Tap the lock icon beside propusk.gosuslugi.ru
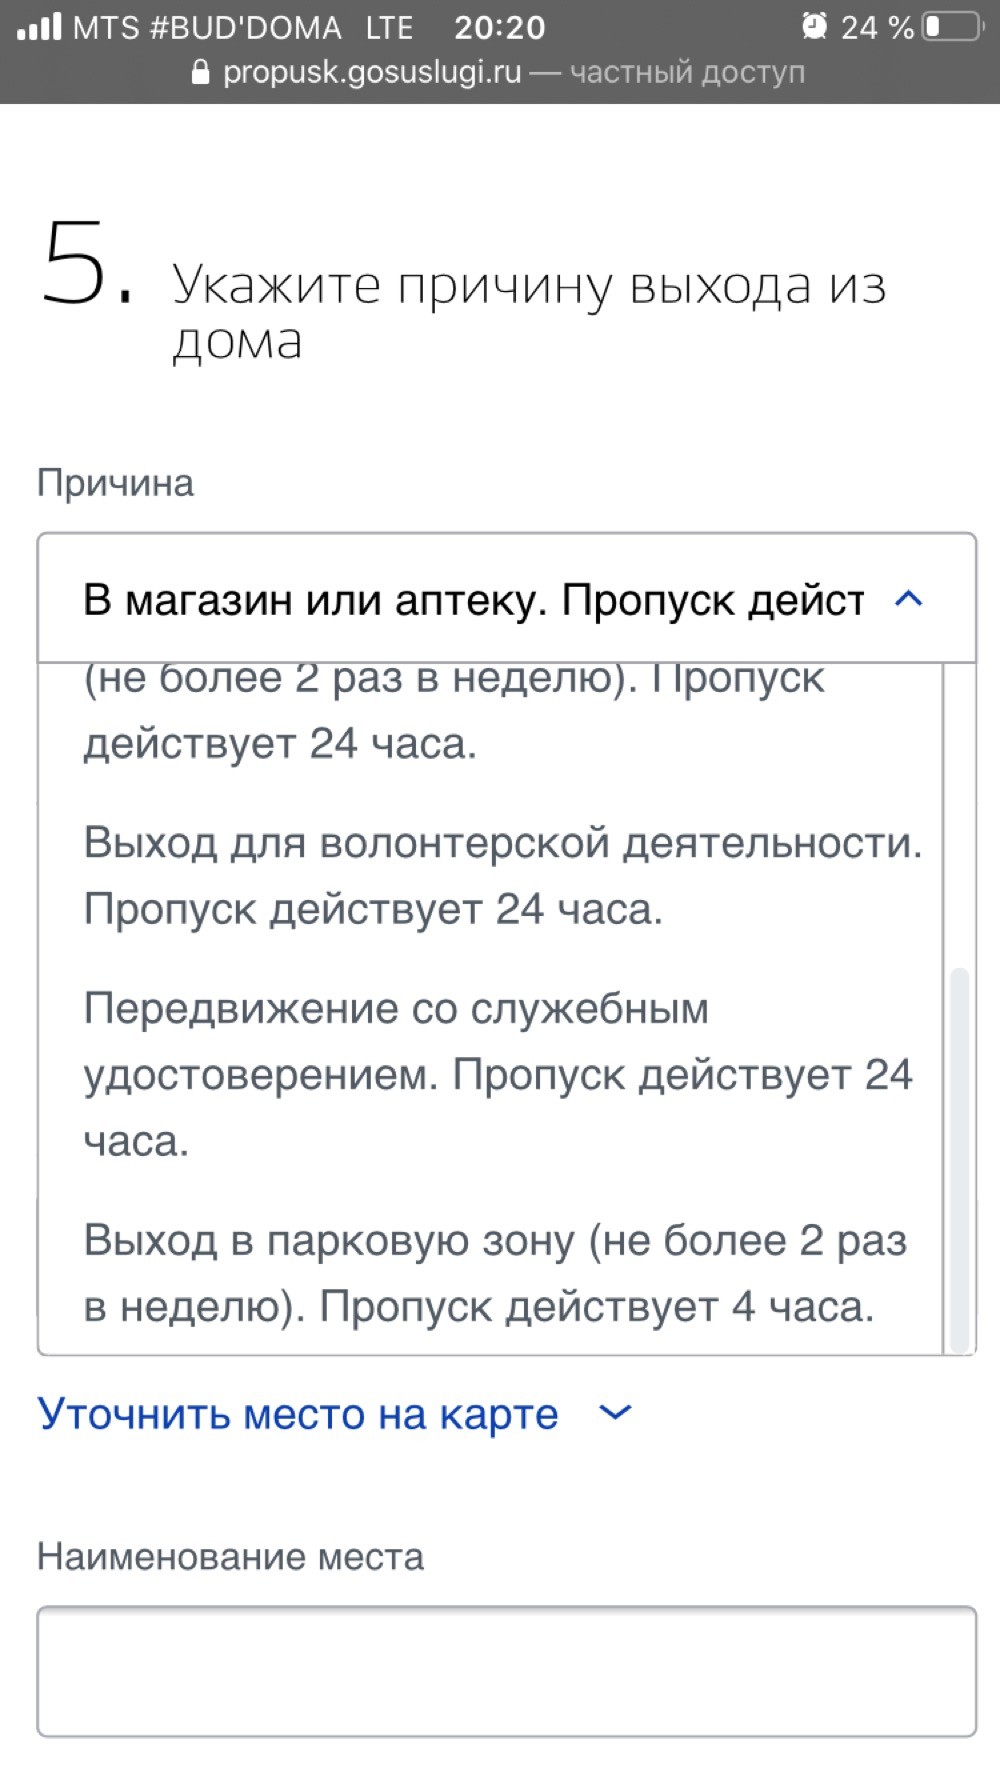This screenshot has width=1000, height=1779. (201, 73)
